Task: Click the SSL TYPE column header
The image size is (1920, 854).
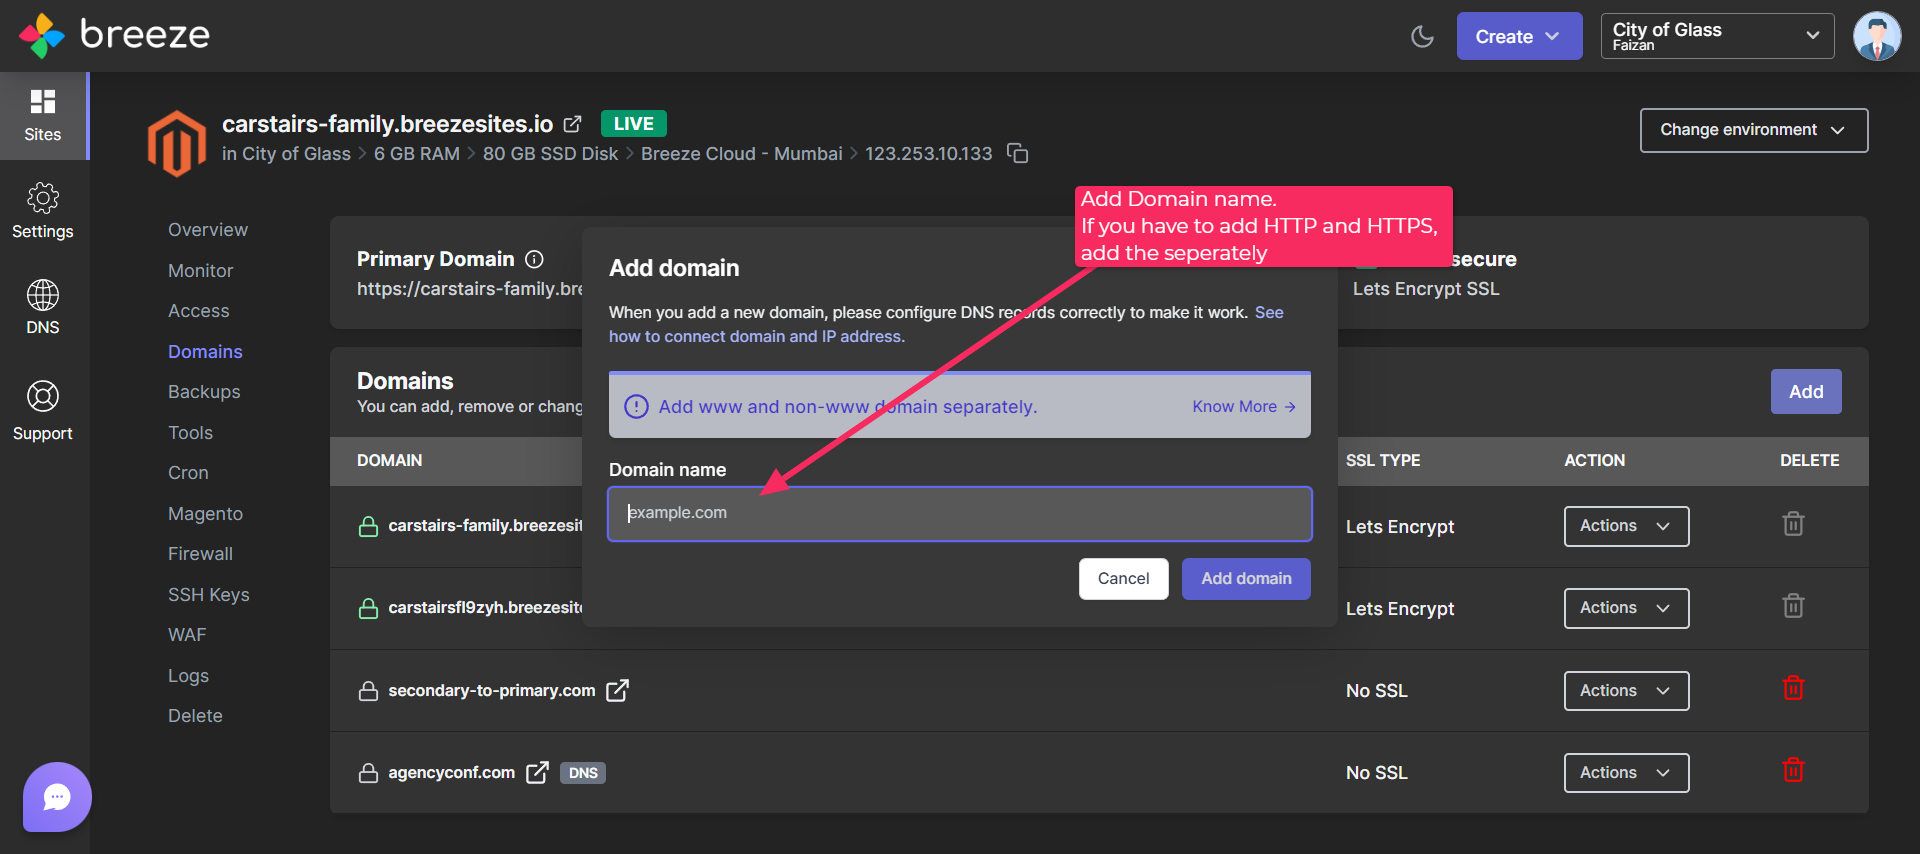Action: tap(1383, 461)
